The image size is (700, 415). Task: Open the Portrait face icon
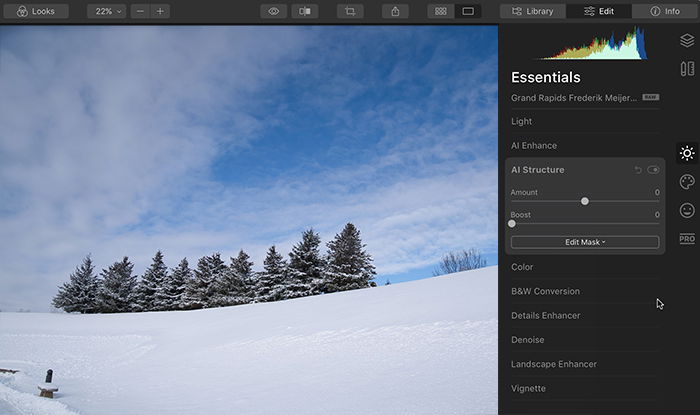tap(687, 210)
